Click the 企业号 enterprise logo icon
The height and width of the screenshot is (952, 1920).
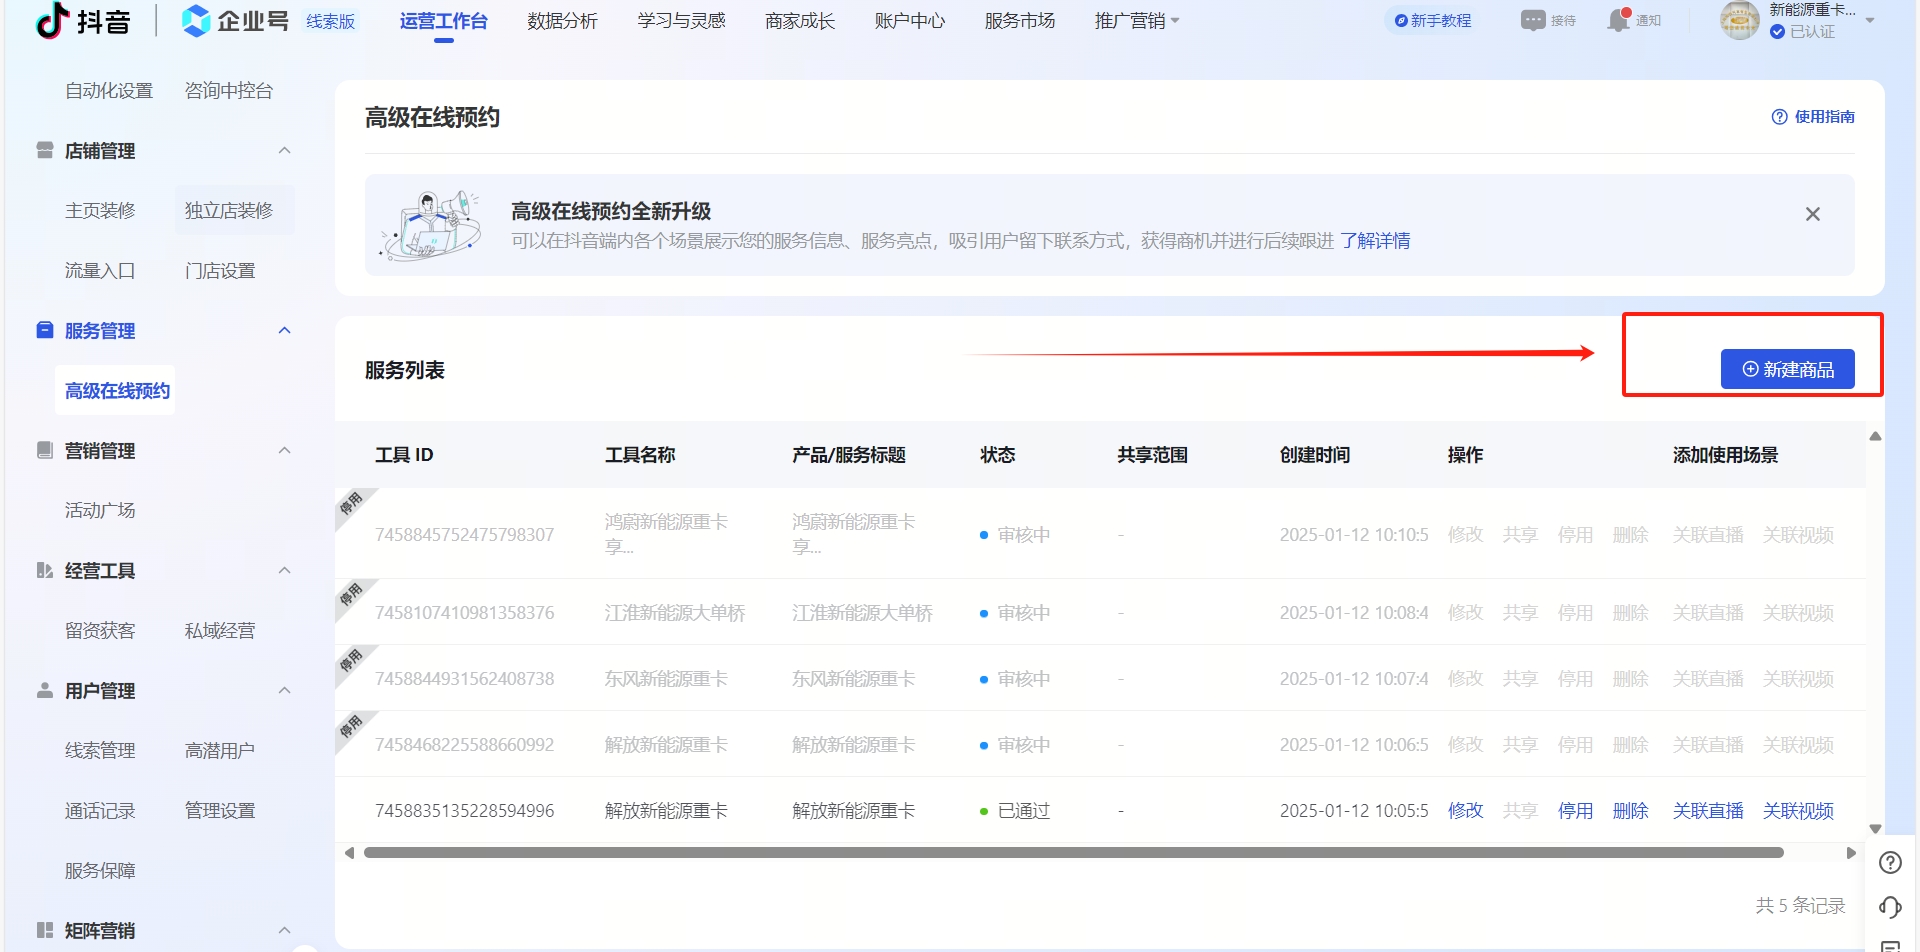pos(197,20)
